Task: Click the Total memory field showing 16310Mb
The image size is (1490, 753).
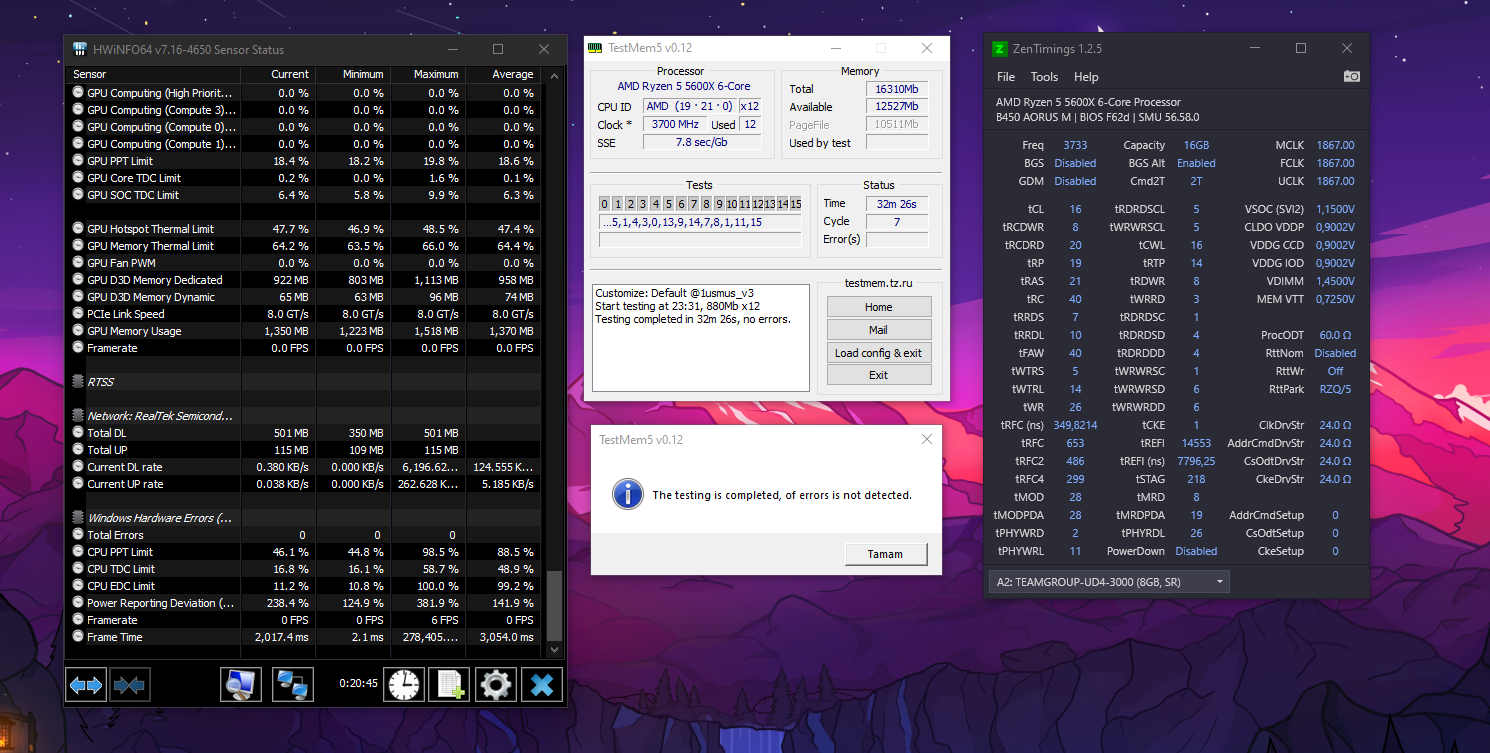Action: [897, 89]
